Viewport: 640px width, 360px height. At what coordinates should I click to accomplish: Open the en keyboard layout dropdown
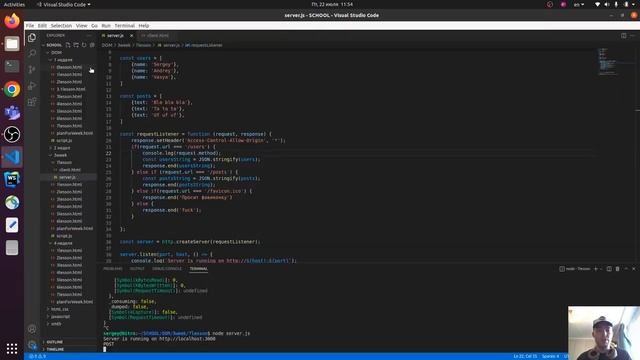(x=579, y=4)
